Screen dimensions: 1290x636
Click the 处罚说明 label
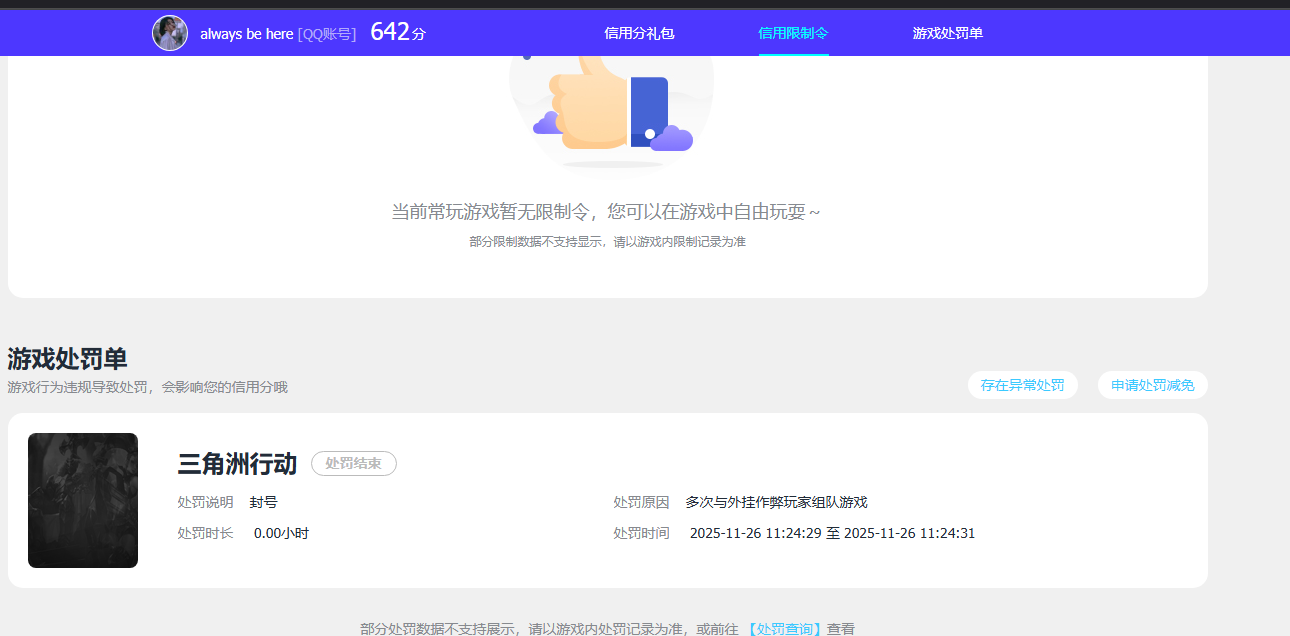click(x=205, y=502)
